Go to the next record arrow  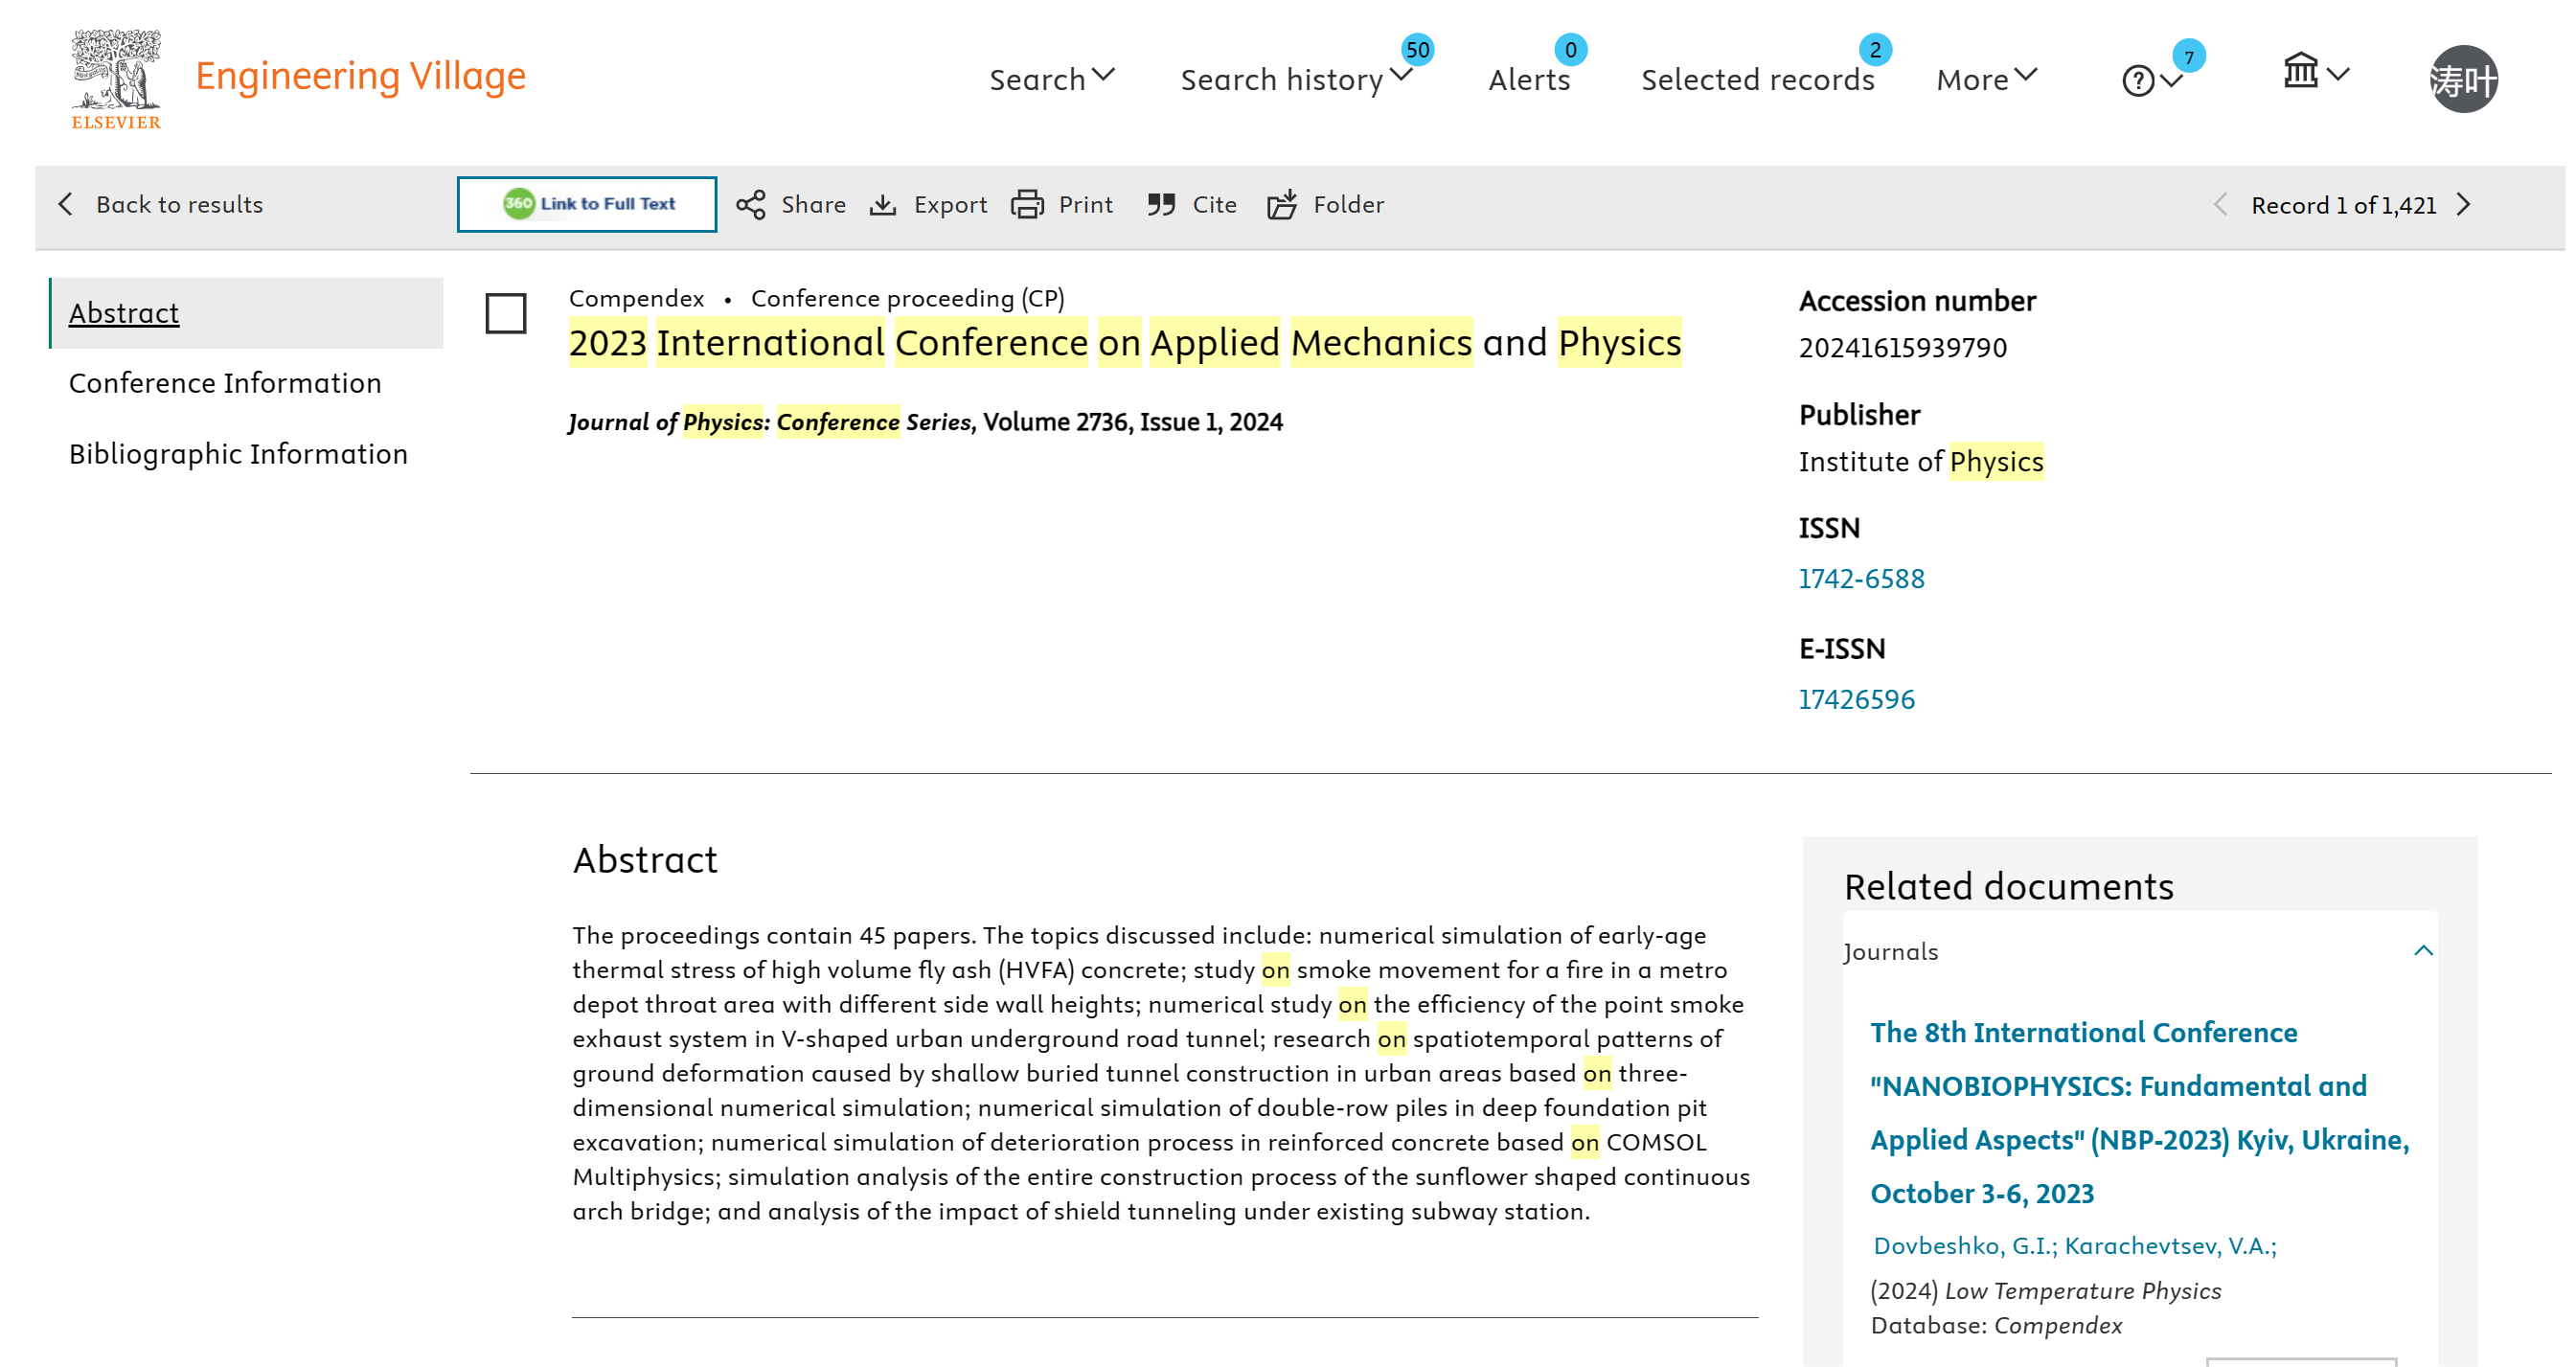tap(2465, 205)
